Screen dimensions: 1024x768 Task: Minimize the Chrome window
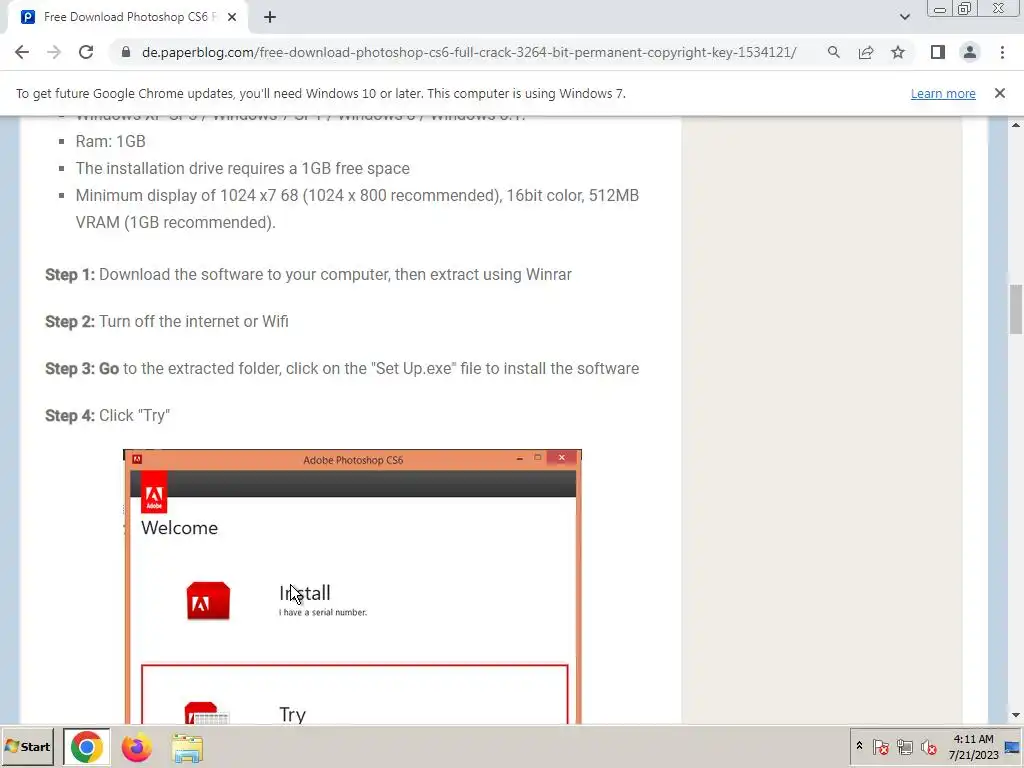(940, 9)
